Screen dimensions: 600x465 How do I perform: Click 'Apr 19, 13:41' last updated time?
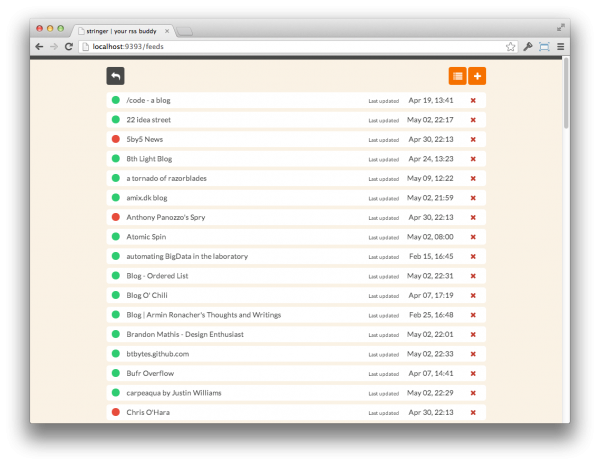coord(431,100)
